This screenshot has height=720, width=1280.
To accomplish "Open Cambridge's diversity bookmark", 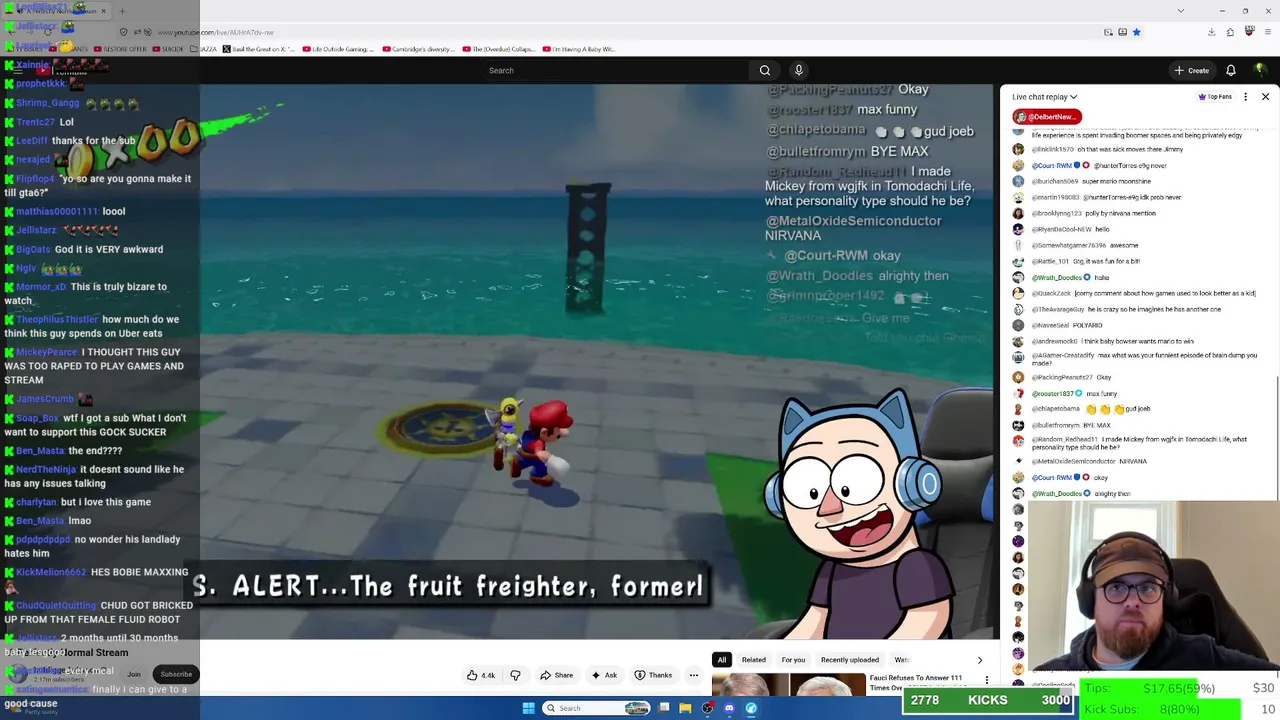I will [x=419, y=49].
